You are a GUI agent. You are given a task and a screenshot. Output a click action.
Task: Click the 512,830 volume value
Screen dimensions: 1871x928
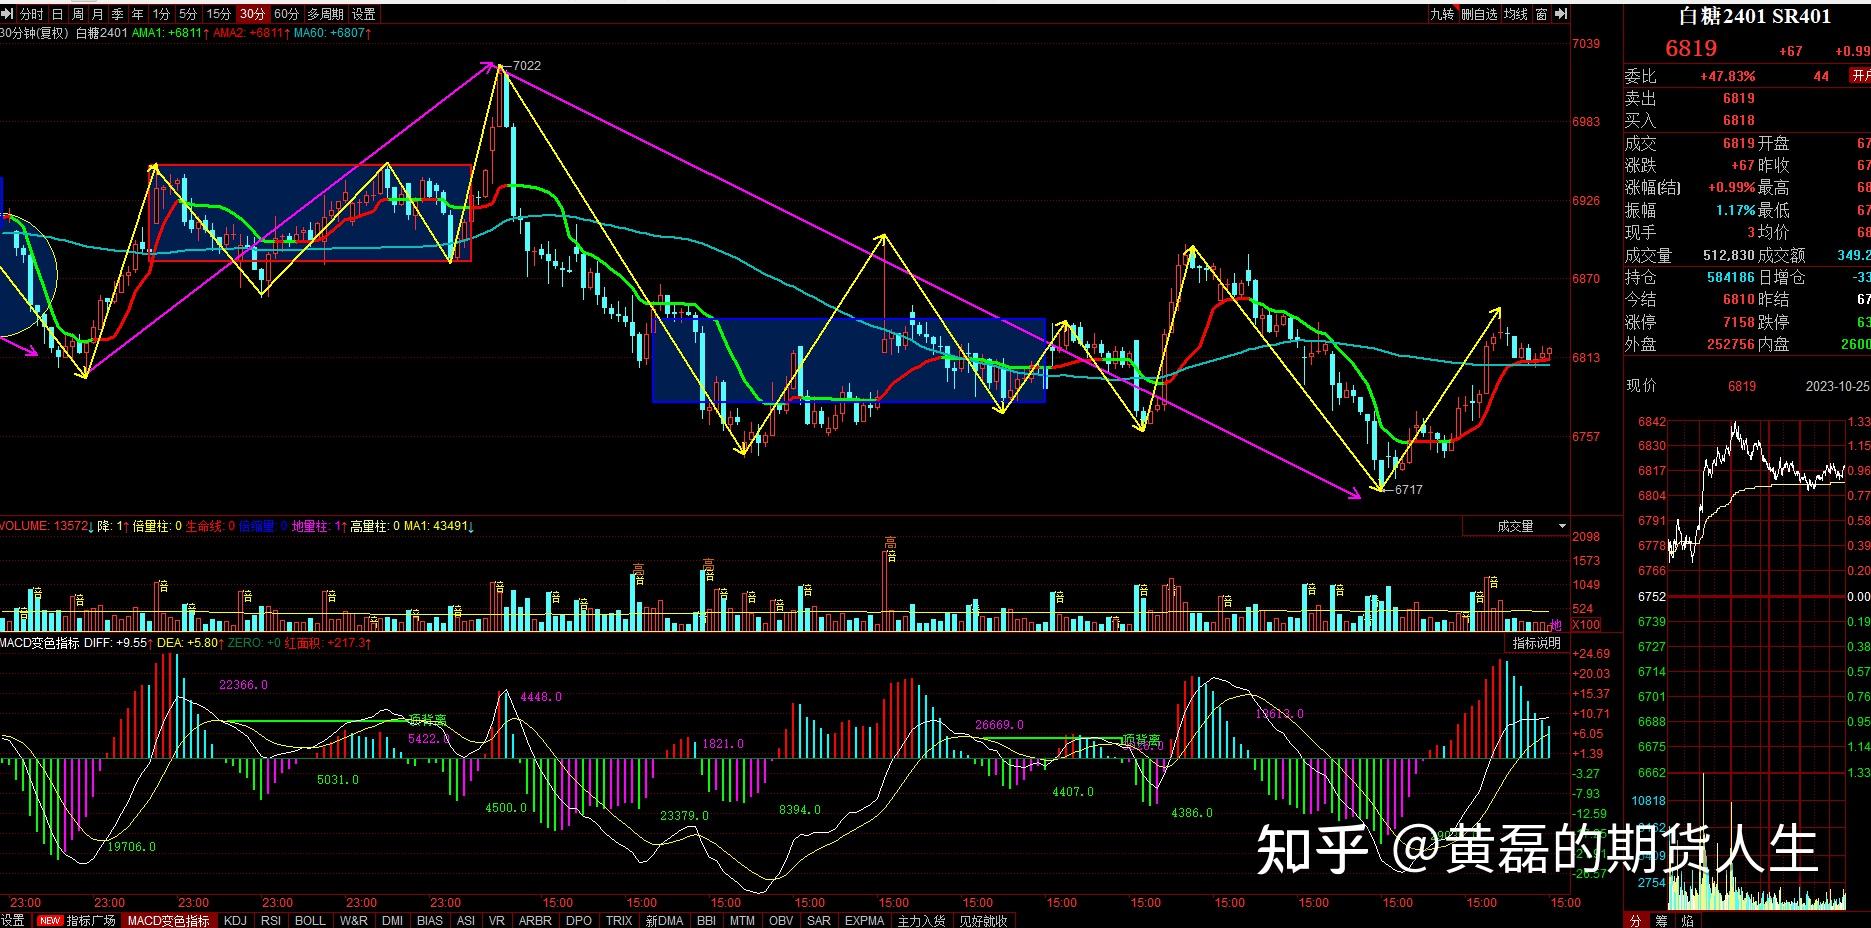[1729, 255]
